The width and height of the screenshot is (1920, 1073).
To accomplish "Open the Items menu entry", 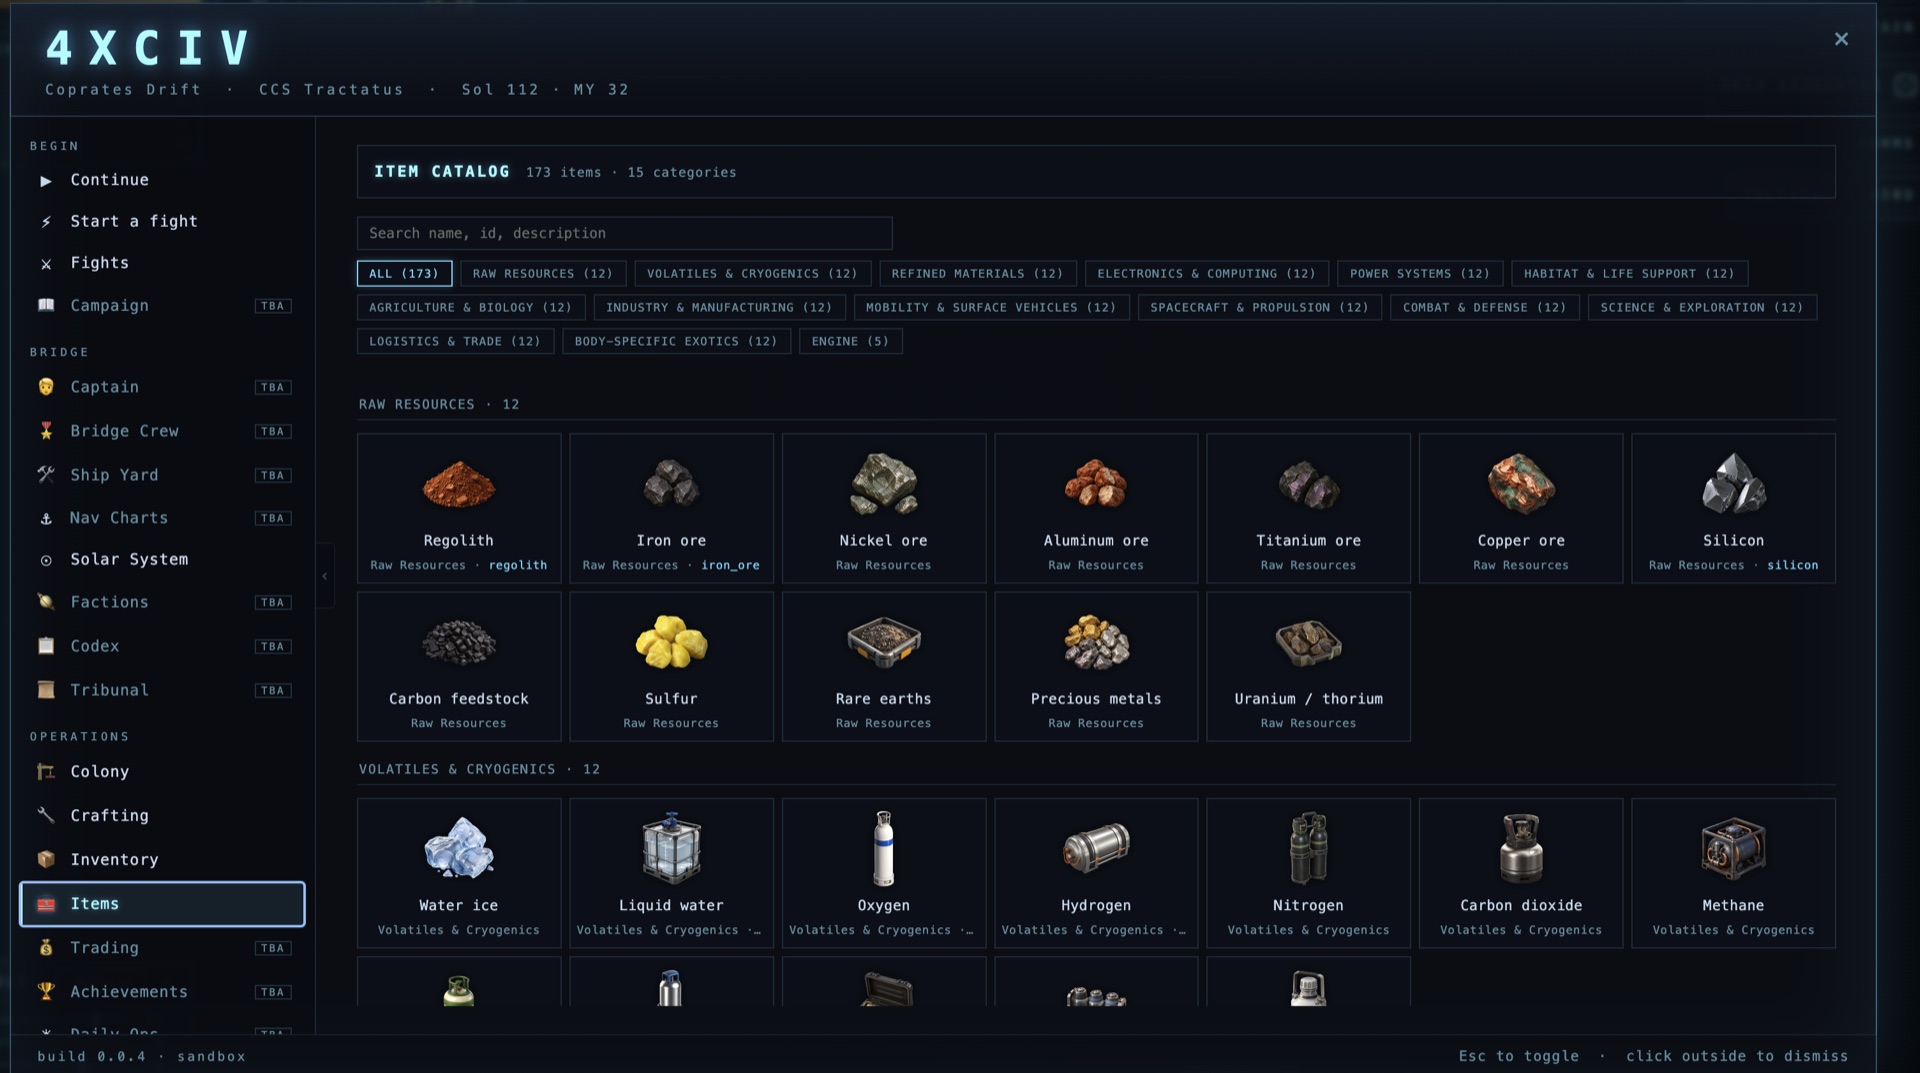I will tap(162, 904).
